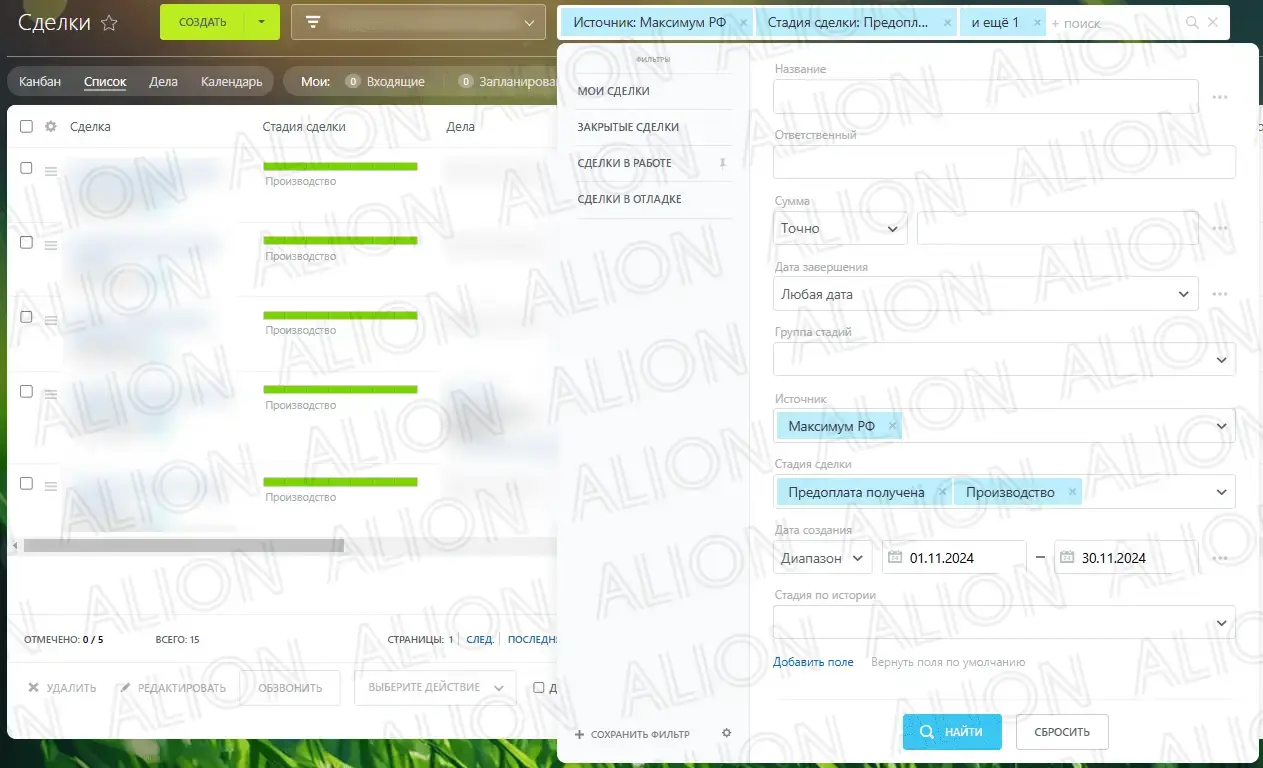Open ellipsis options for Дата завершения field
Screen dimensions: 1263x768
click(x=1219, y=294)
